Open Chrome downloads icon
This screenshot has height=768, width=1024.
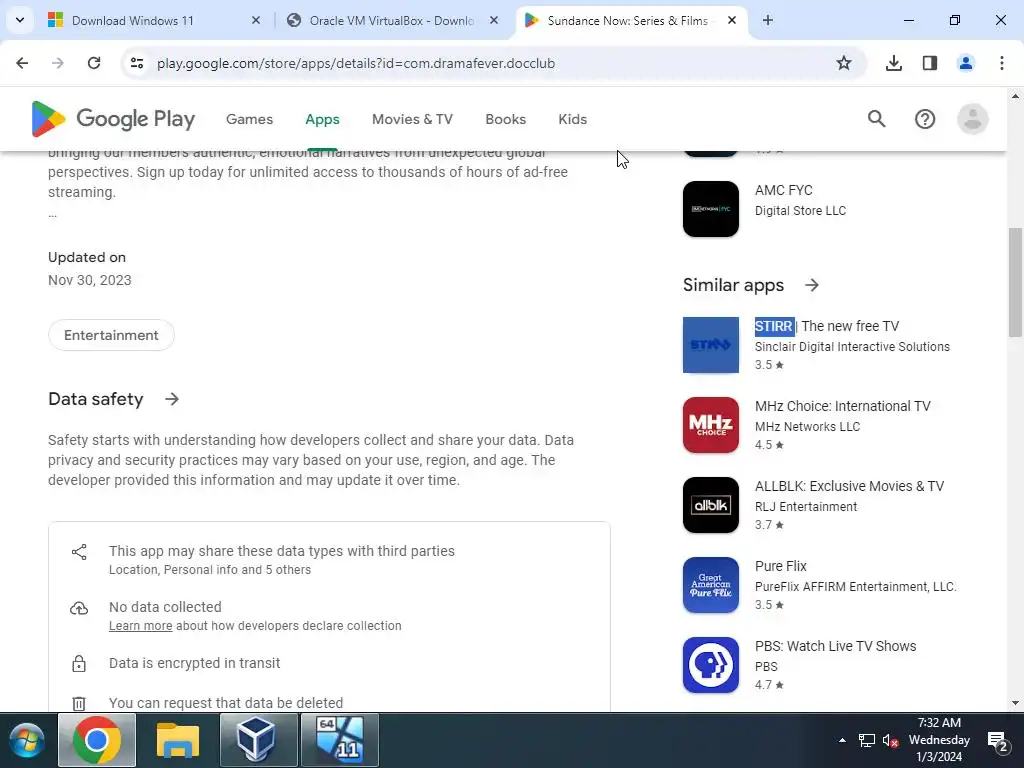893,63
